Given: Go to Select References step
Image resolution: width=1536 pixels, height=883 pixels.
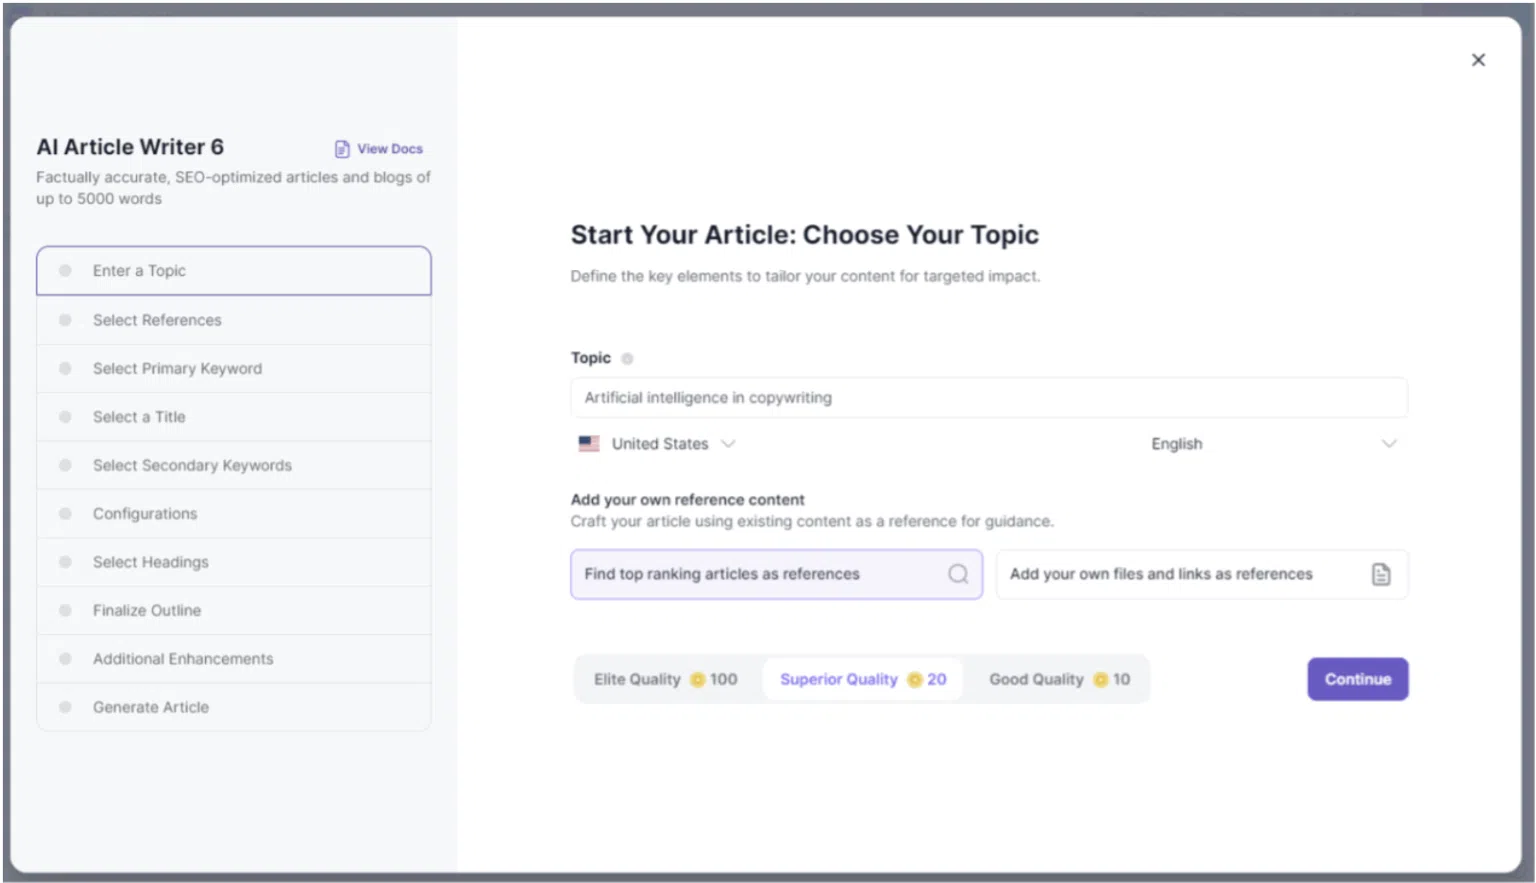Looking at the screenshot, I should pyautogui.click(x=234, y=320).
